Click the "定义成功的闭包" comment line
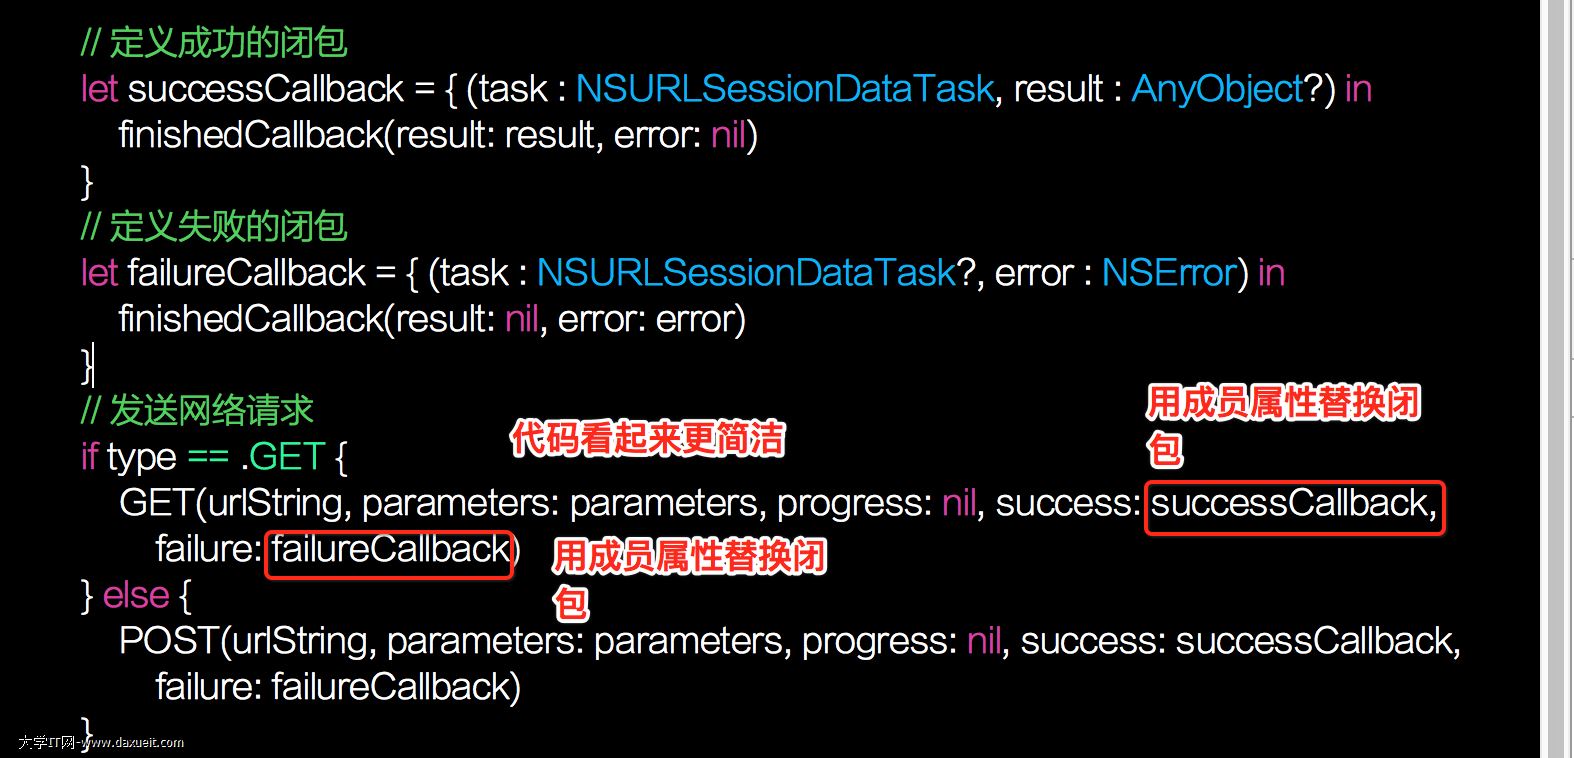The image size is (1574, 758). click(x=214, y=43)
